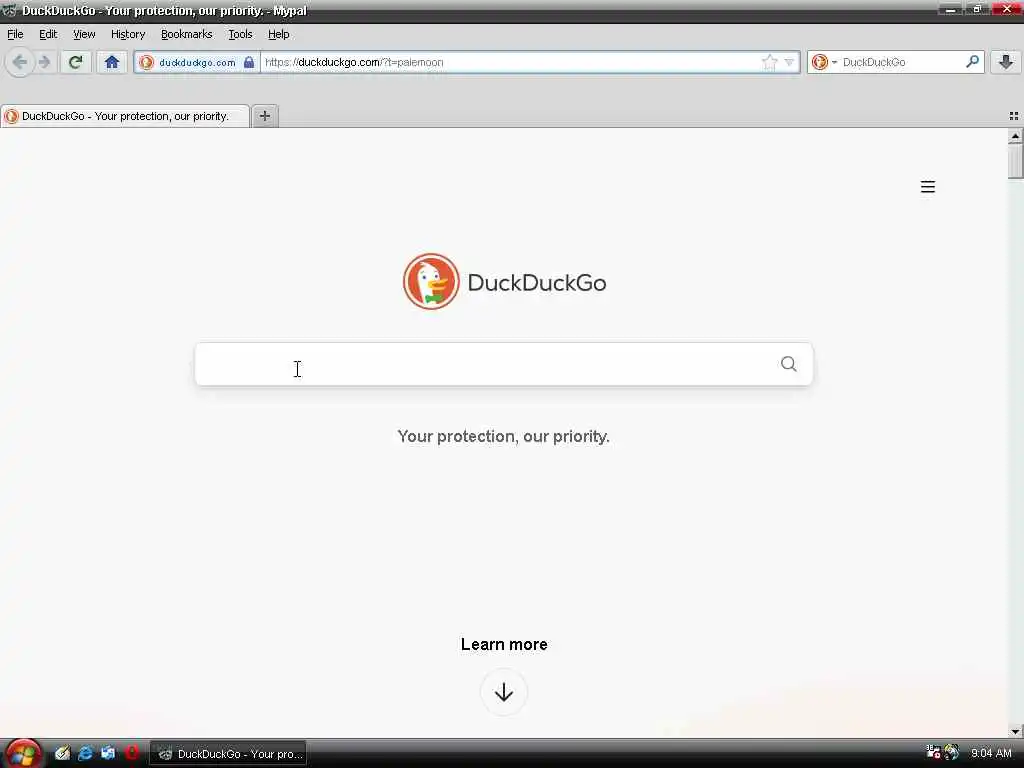
Task: Click the first quick launch icon beside Start
Action: click(x=62, y=753)
